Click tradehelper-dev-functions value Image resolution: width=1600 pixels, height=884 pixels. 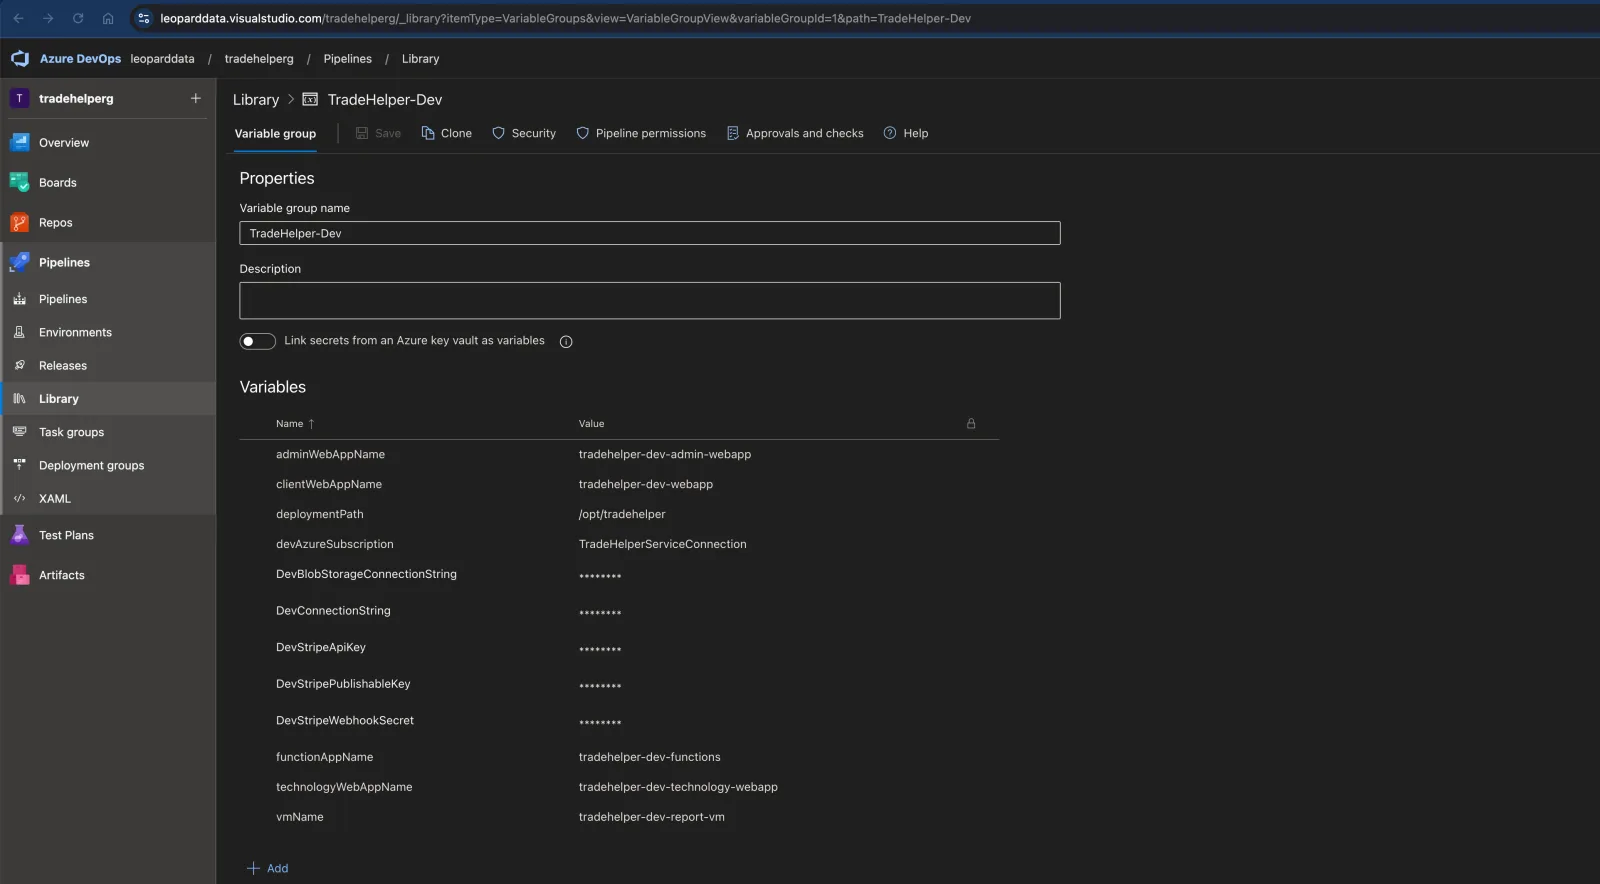point(649,757)
